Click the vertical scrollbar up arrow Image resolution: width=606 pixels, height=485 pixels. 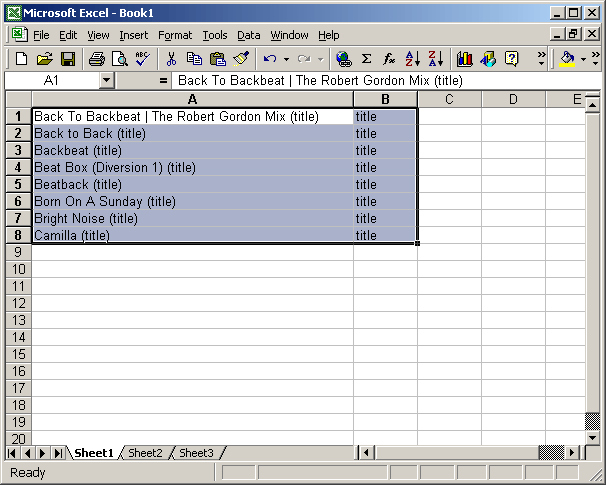(x=592, y=104)
